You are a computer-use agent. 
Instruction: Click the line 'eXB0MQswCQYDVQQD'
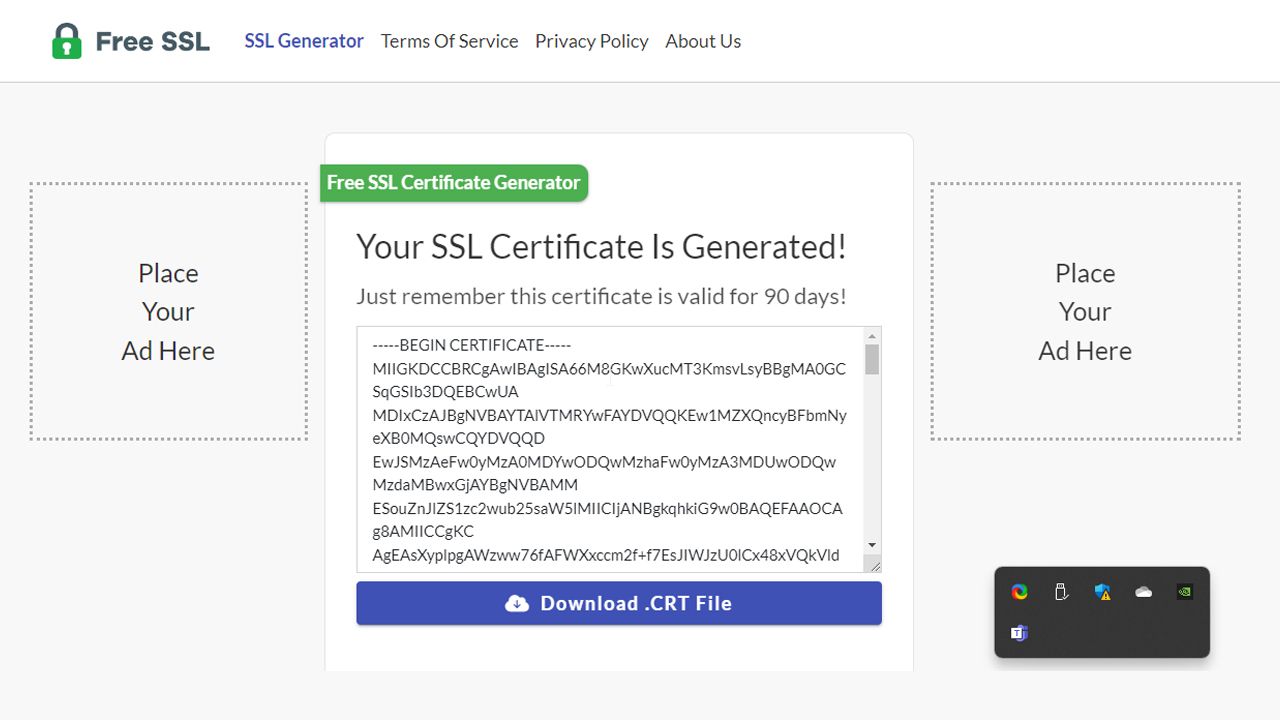tap(458, 438)
